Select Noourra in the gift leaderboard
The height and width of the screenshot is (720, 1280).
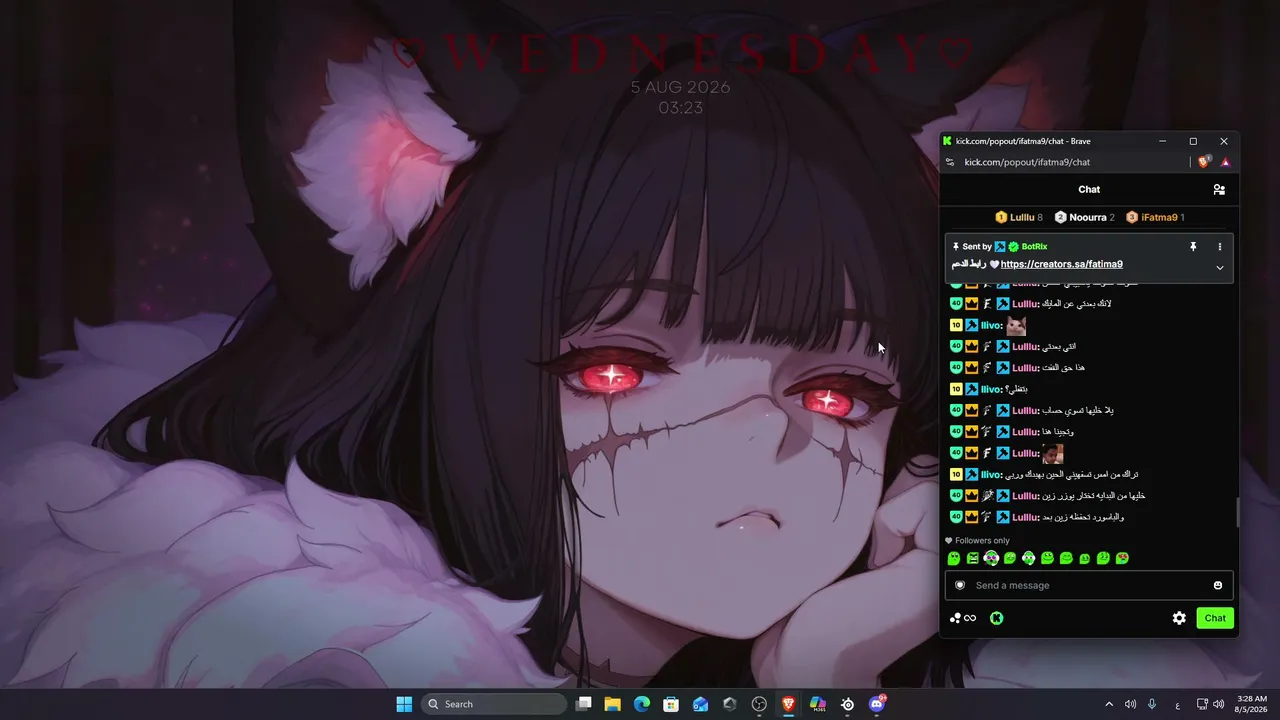point(1085,217)
